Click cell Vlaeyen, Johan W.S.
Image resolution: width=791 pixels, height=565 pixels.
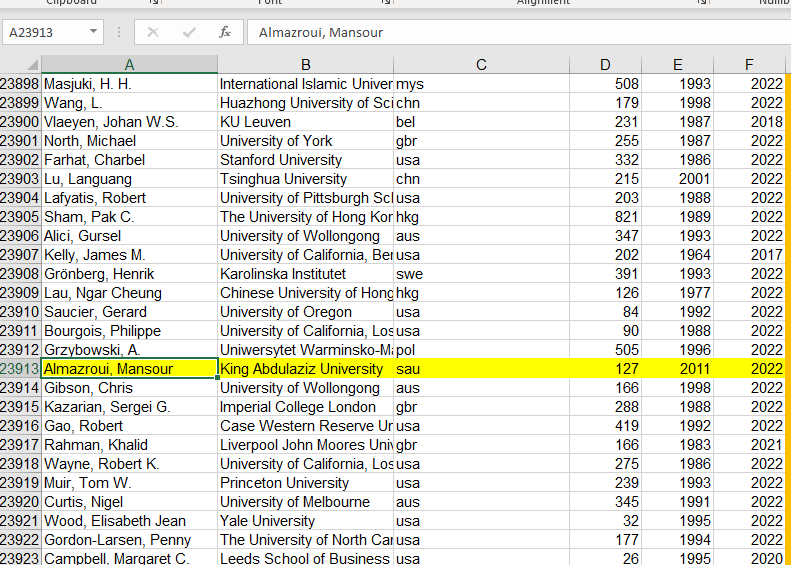pyautogui.click(x=129, y=122)
